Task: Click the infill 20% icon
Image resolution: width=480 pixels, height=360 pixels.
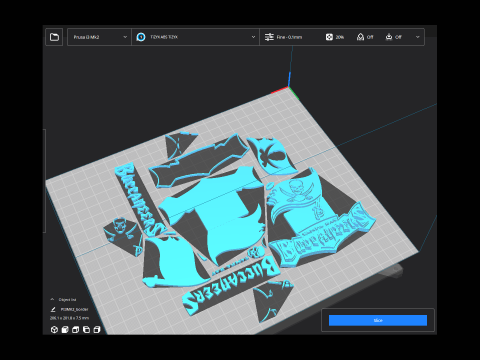Action: [x=329, y=37]
